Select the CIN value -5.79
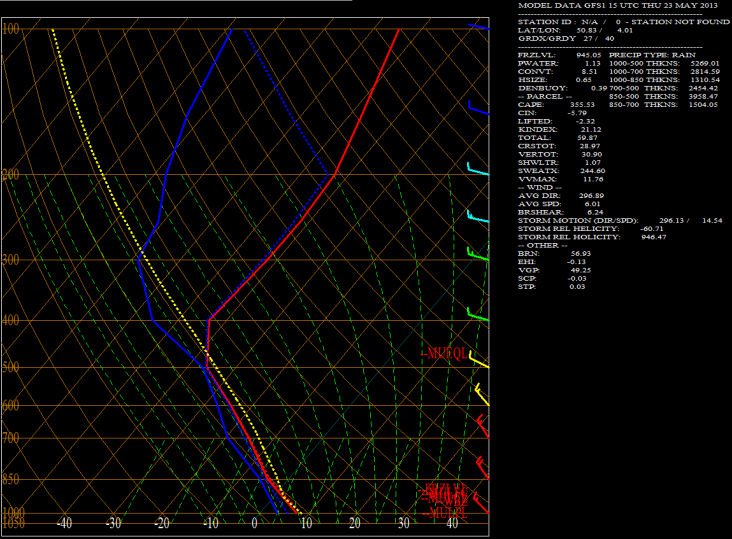The height and width of the screenshot is (539, 732). [577, 113]
